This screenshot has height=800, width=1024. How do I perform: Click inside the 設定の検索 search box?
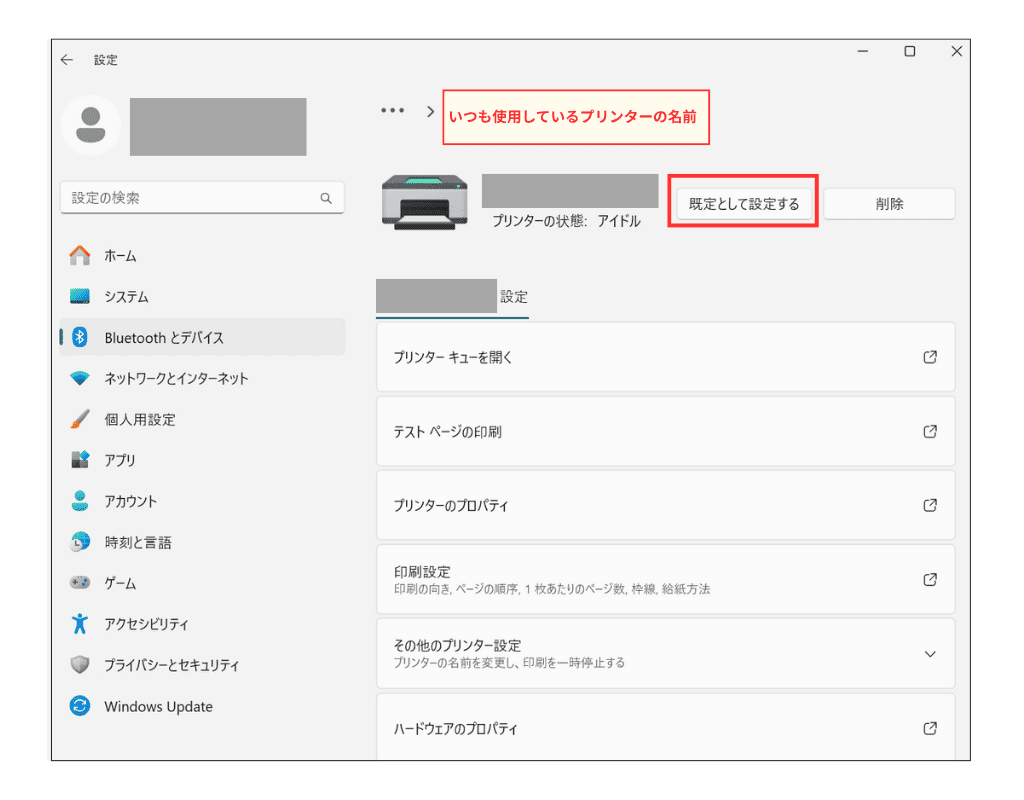200,198
